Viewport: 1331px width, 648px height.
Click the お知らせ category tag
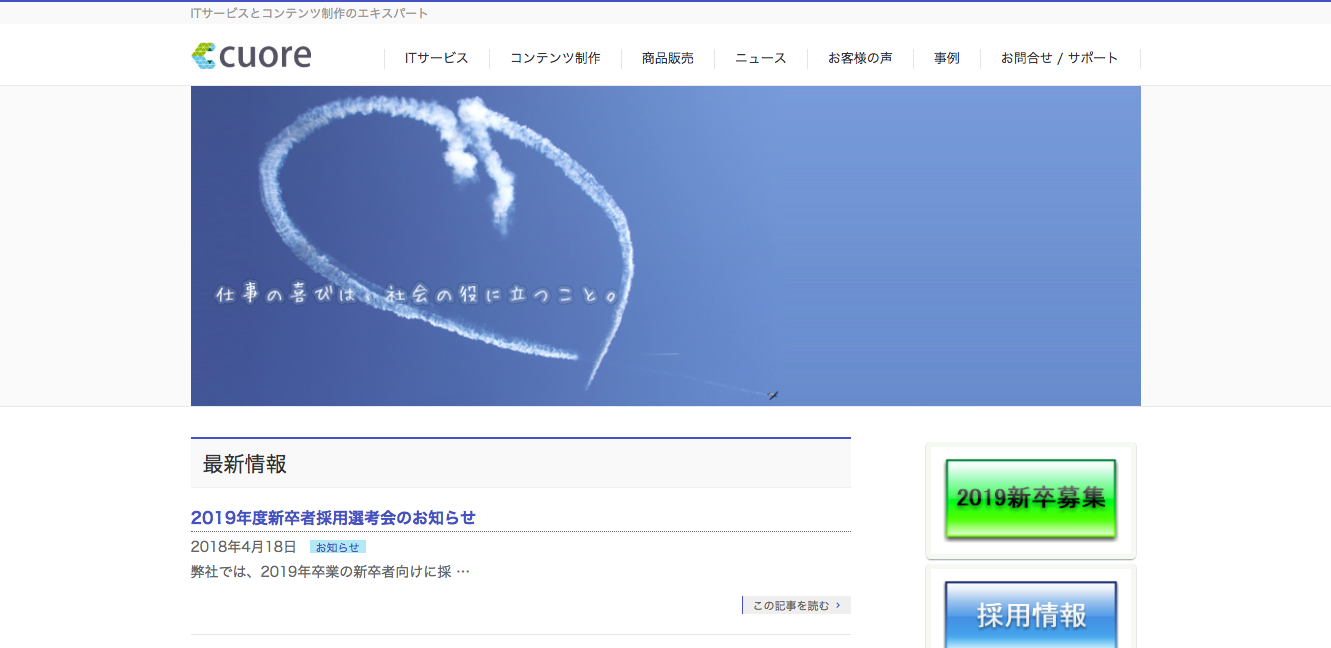pyautogui.click(x=338, y=547)
